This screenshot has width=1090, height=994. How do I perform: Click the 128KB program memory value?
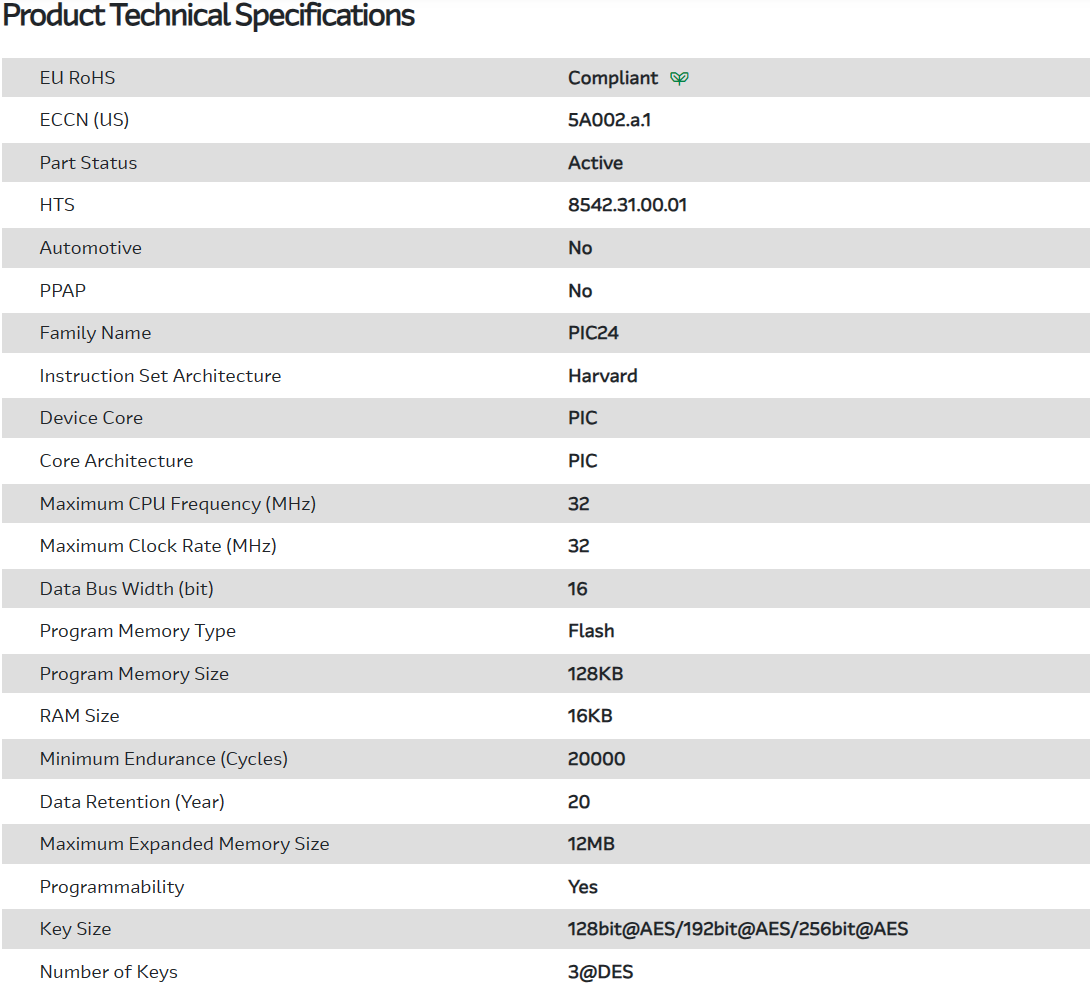click(595, 674)
